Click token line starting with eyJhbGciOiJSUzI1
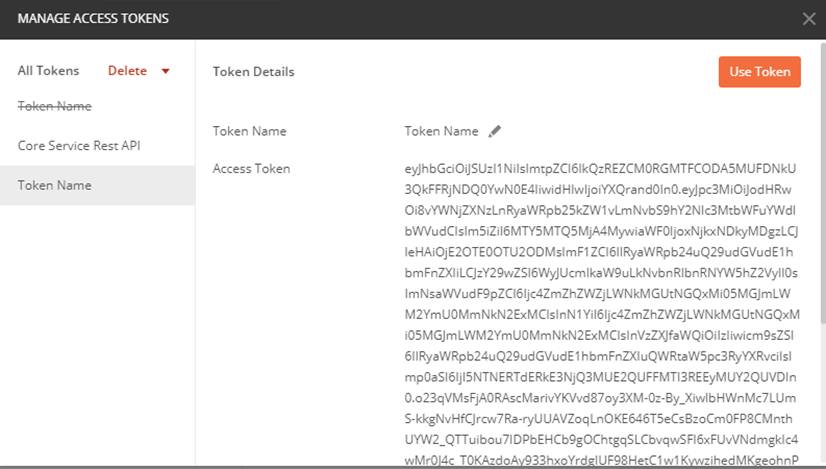The height and width of the screenshot is (469, 826). point(601,169)
